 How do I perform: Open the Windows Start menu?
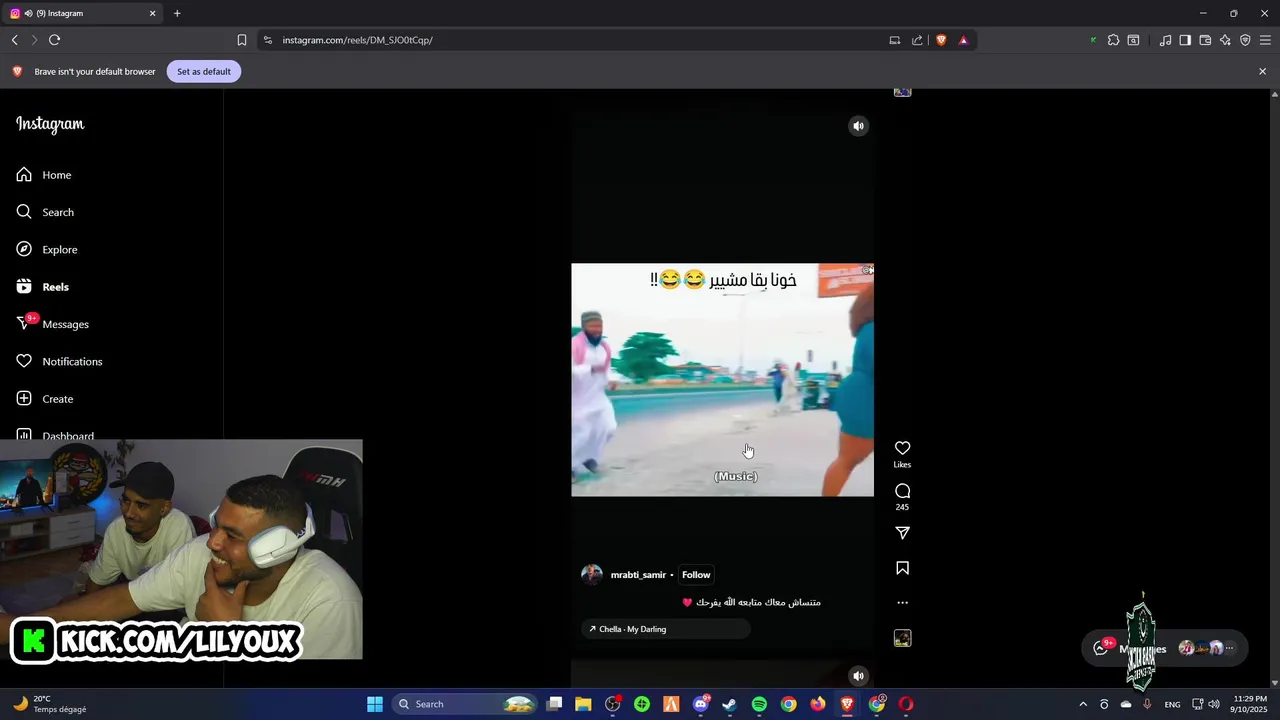375,704
